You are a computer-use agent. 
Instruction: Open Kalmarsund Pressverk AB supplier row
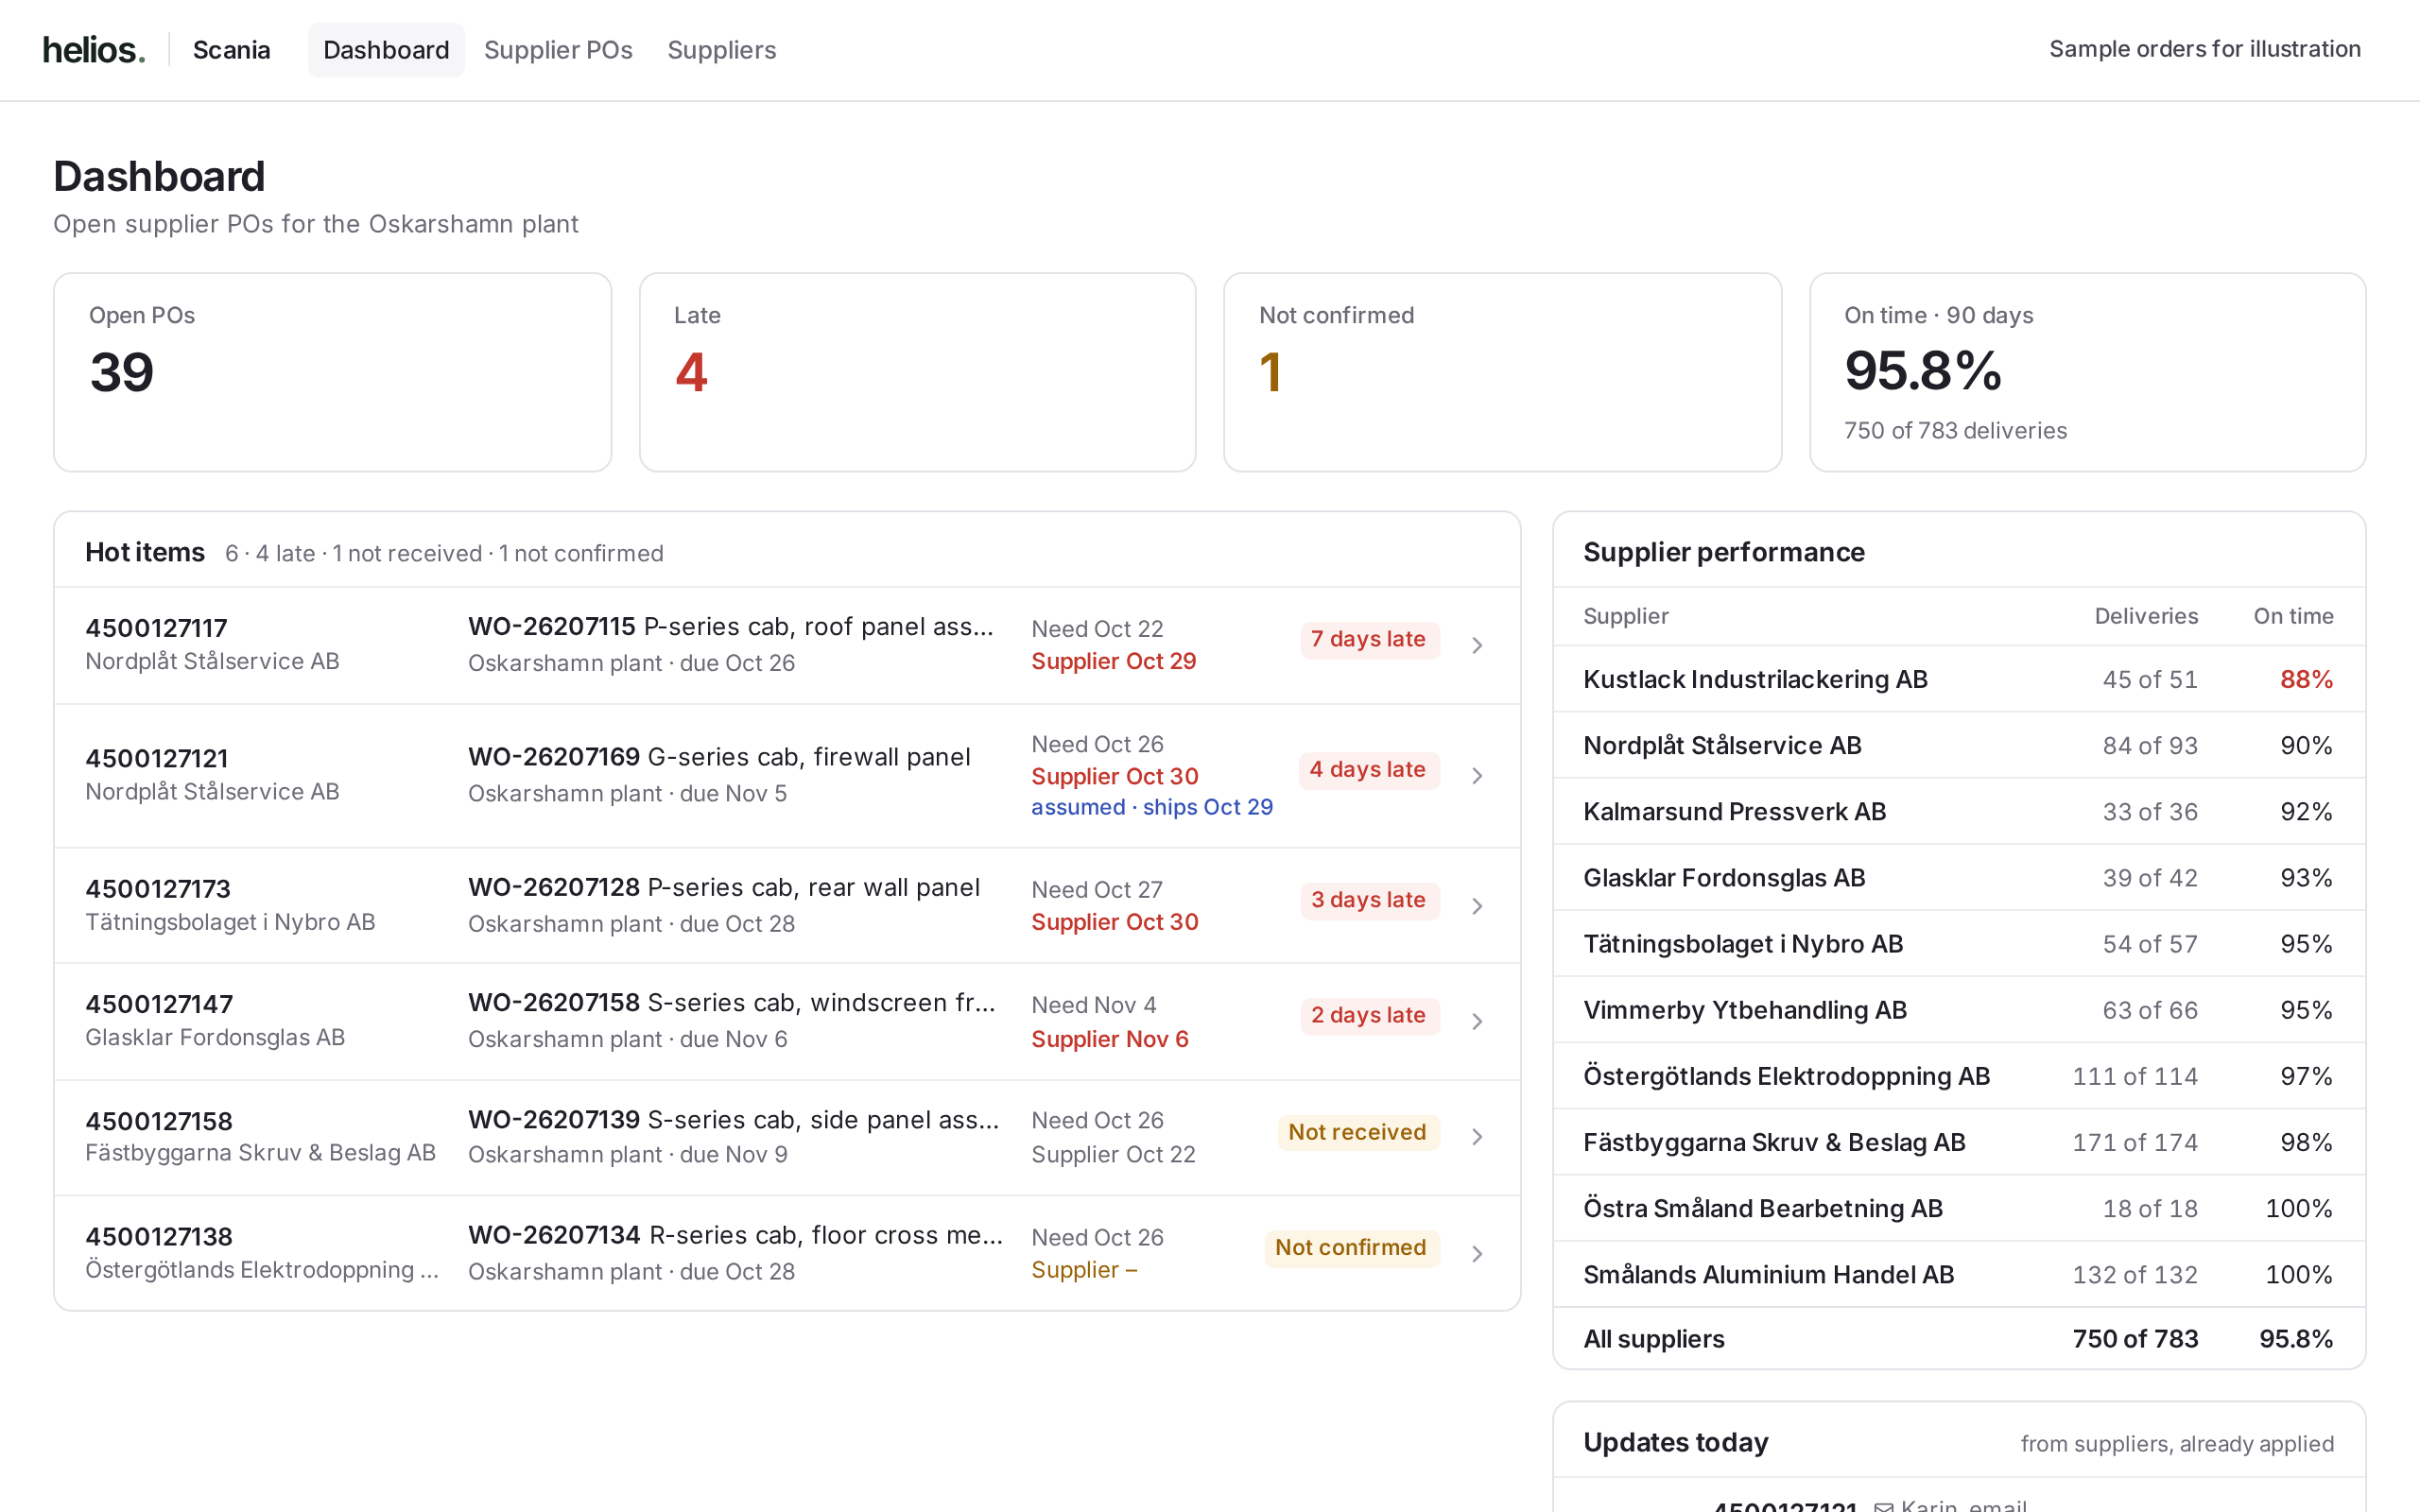(1959, 812)
